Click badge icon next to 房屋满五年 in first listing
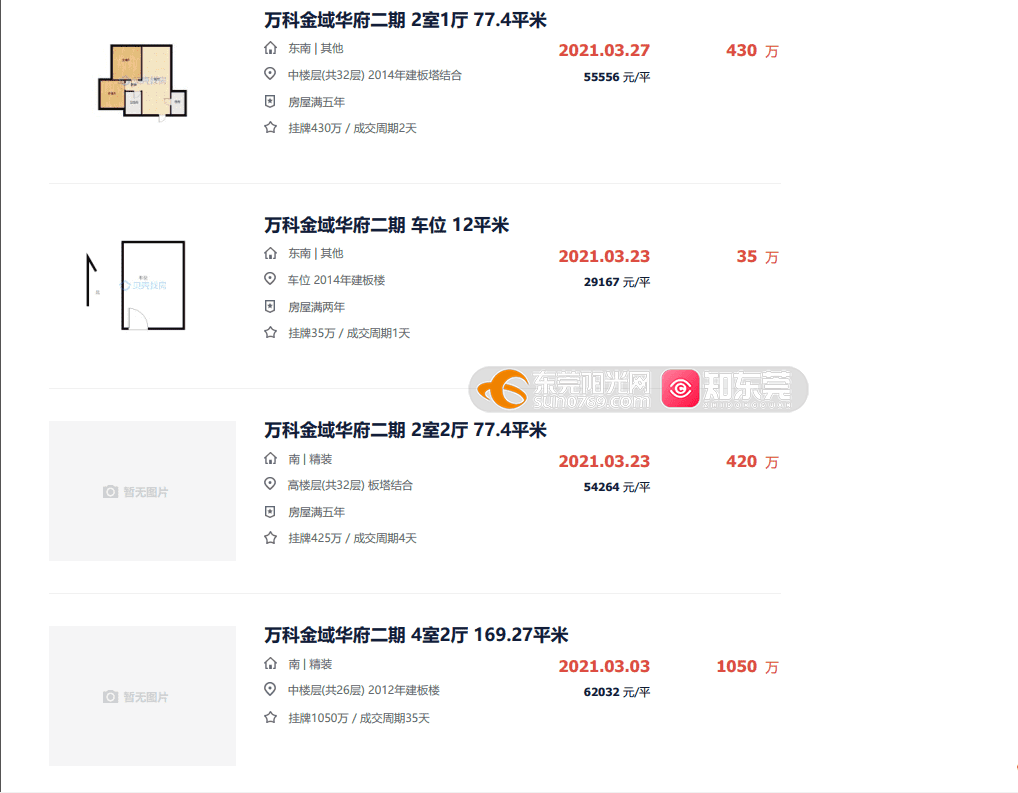1018x793 pixels. [x=271, y=101]
